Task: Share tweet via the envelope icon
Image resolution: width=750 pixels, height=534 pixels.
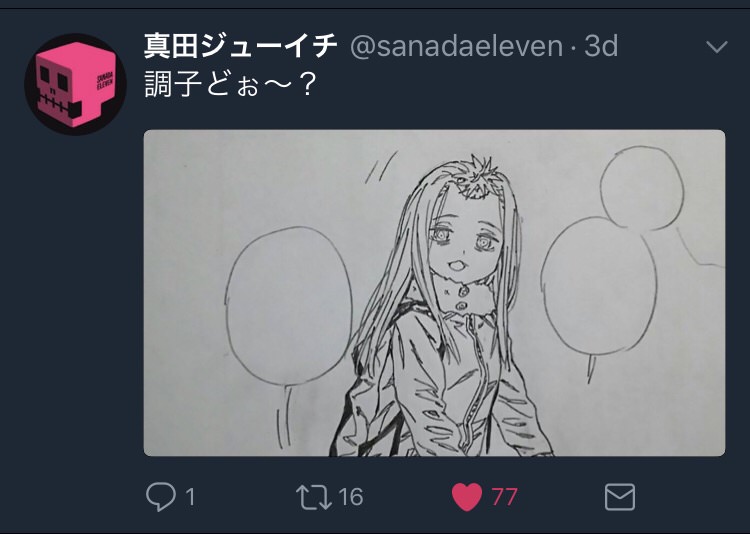Action: [620, 496]
